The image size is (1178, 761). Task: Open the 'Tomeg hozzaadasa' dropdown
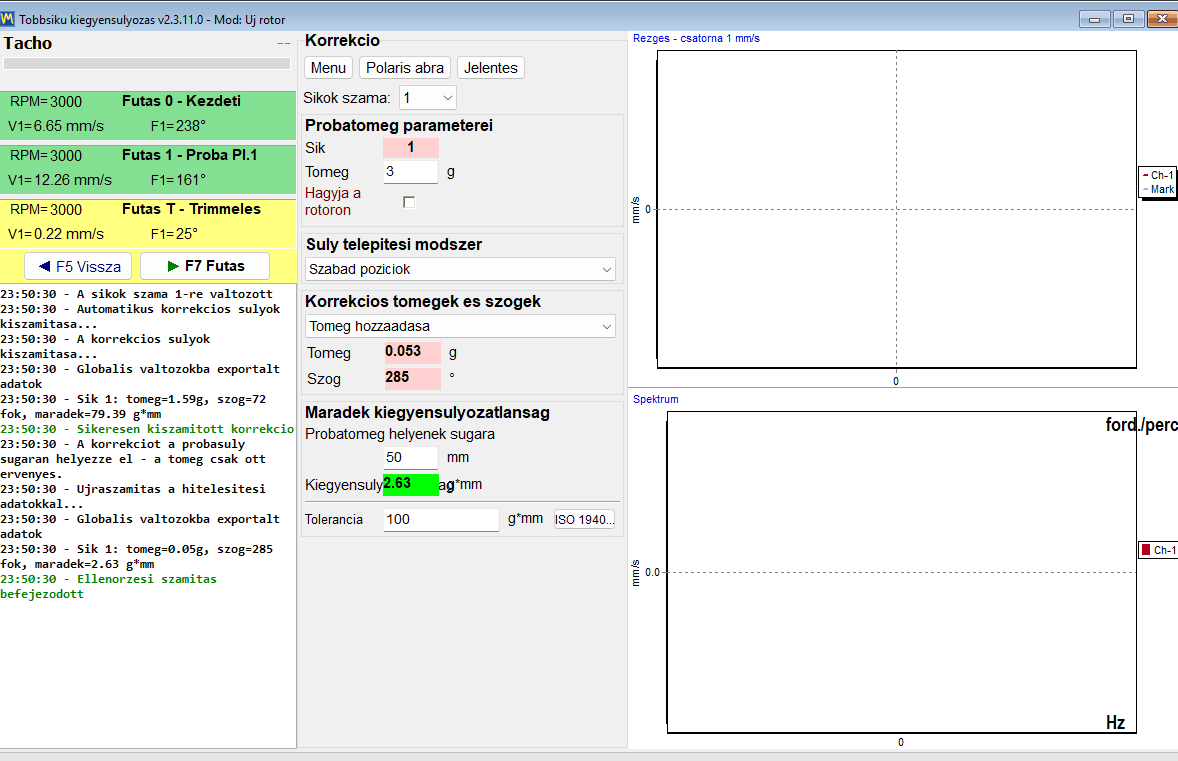point(461,326)
